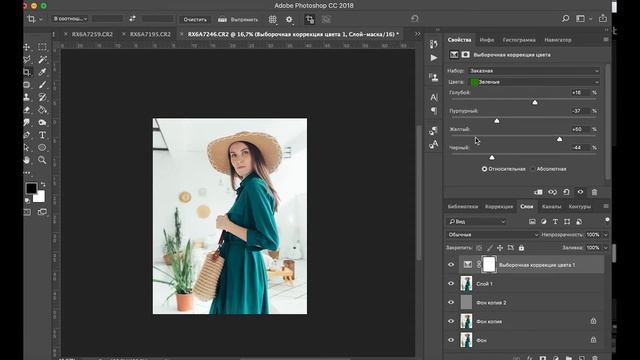Expand the Заливка fill dropdown arrow
This screenshot has width=640, height=360.
(606, 248)
